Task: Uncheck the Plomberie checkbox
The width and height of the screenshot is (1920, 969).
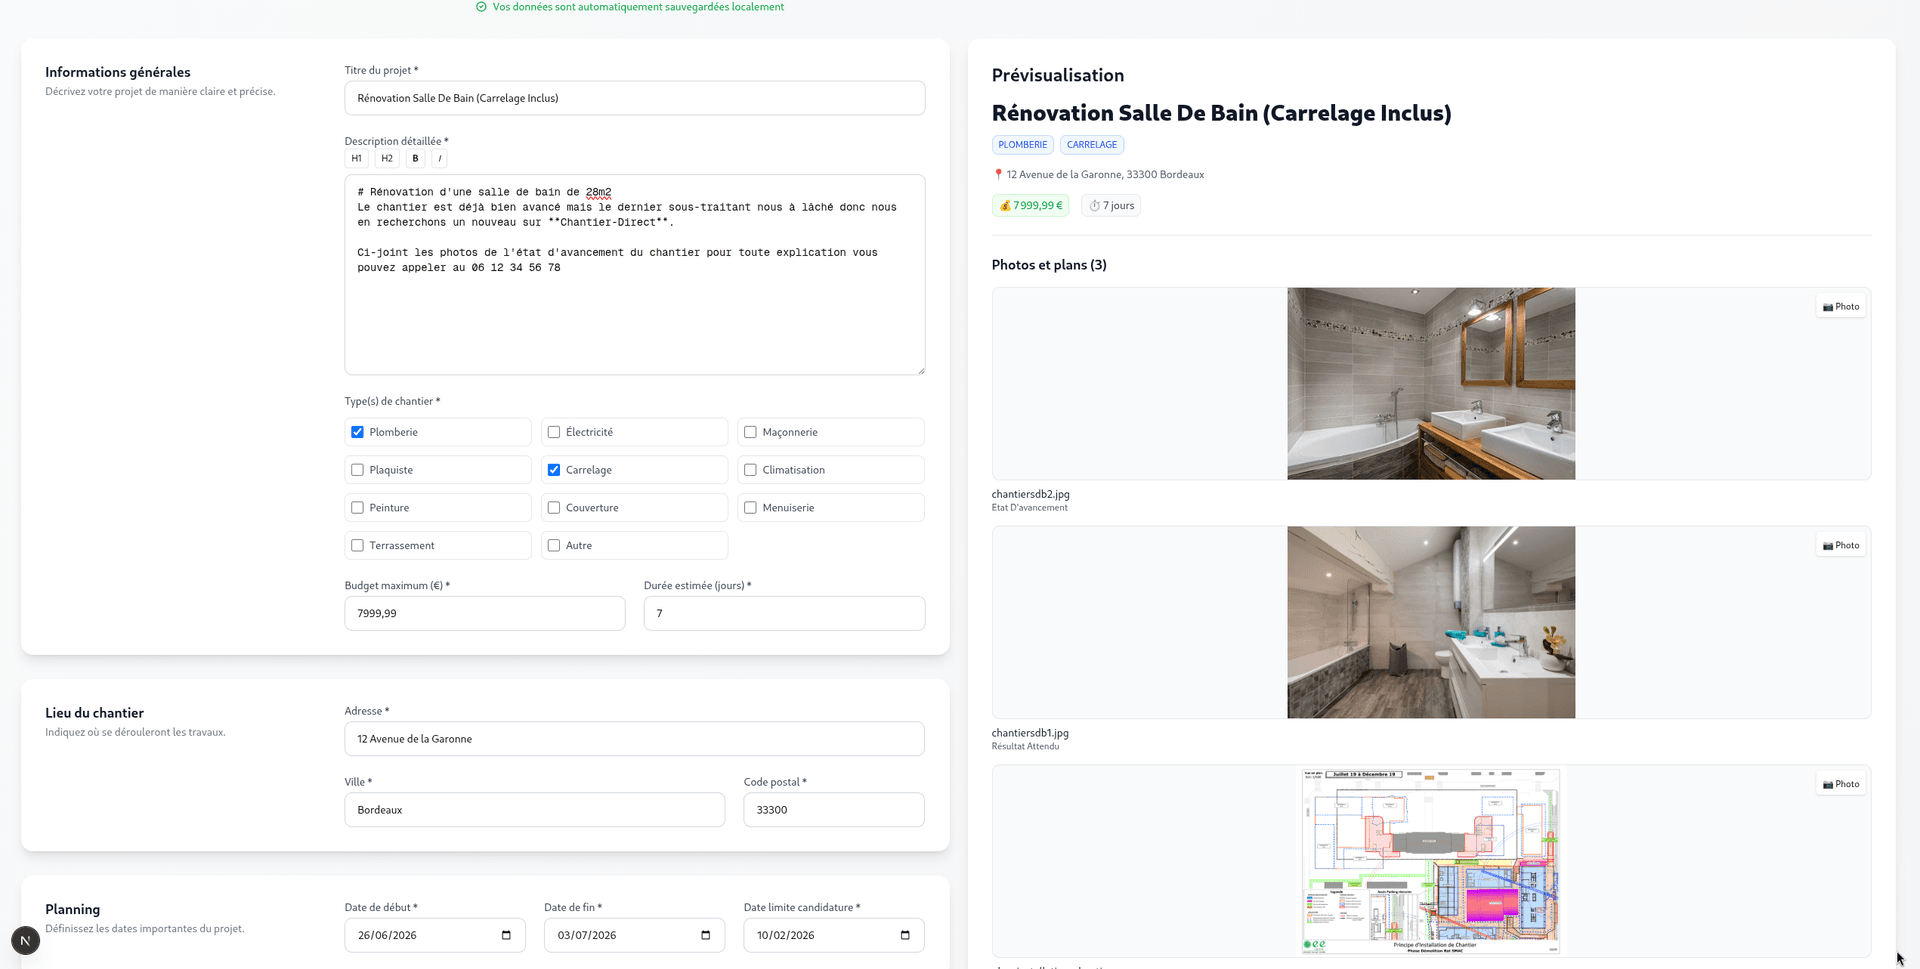Action: click(357, 432)
